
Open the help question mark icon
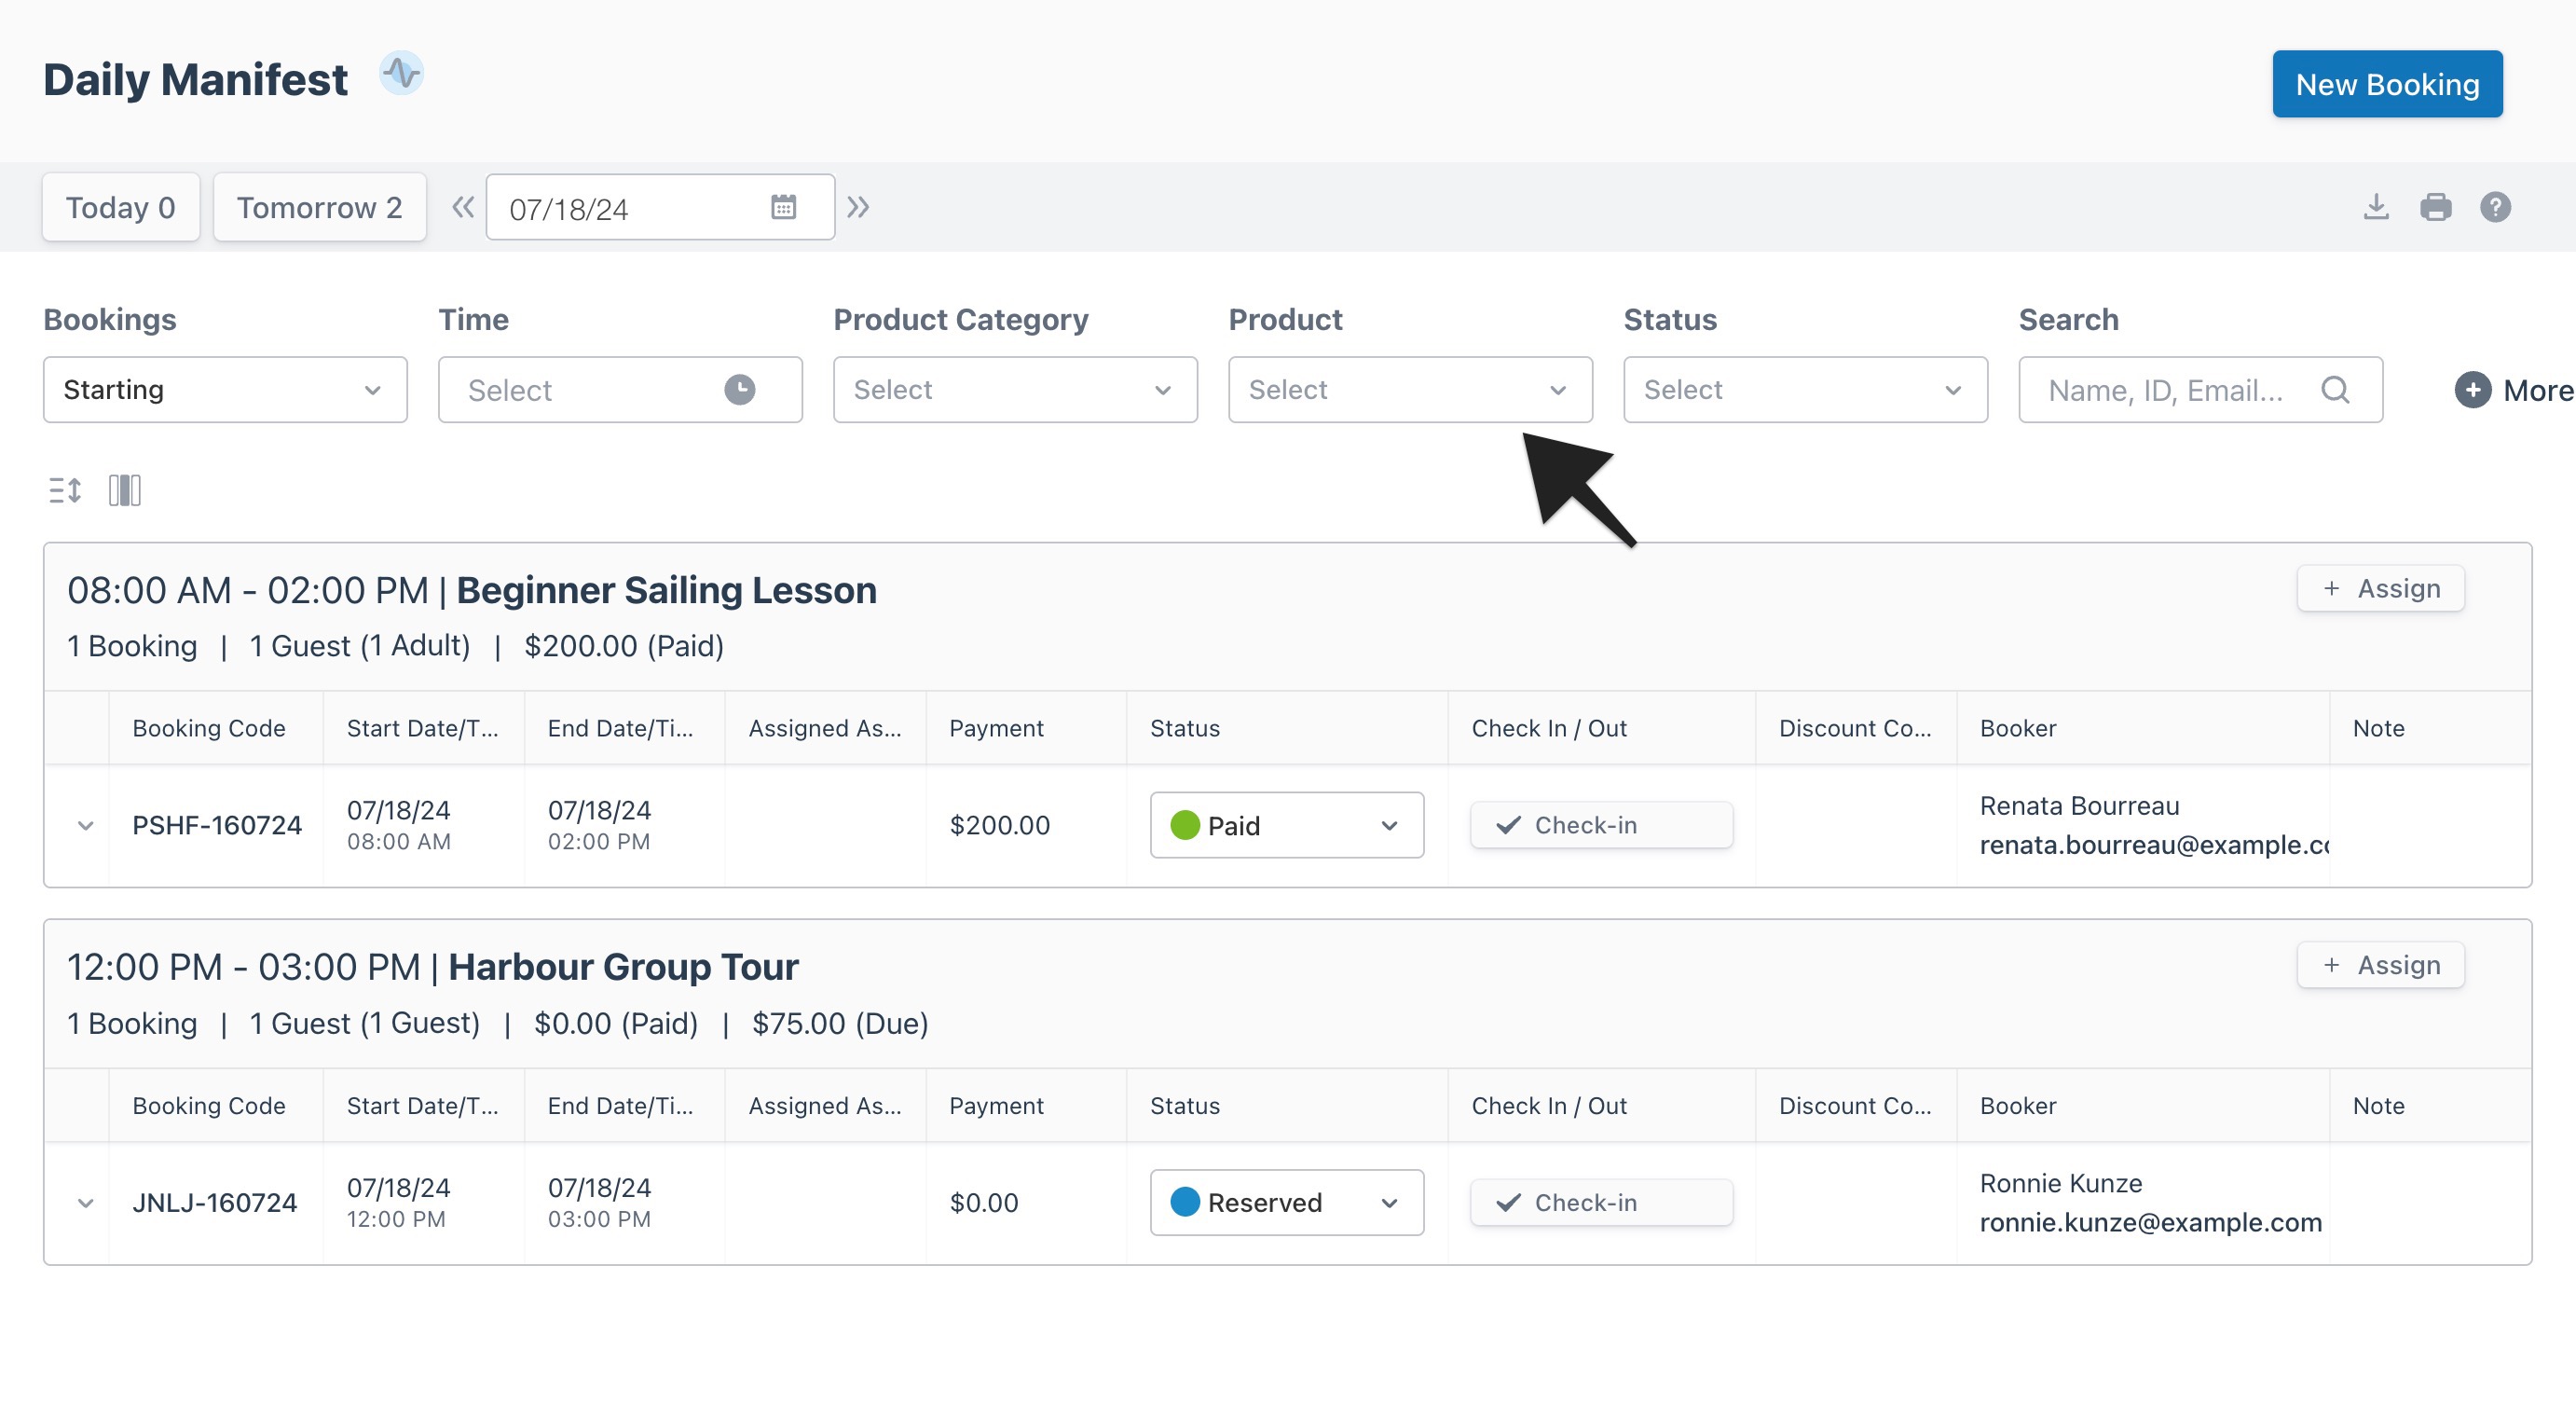click(x=2495, y=207)
